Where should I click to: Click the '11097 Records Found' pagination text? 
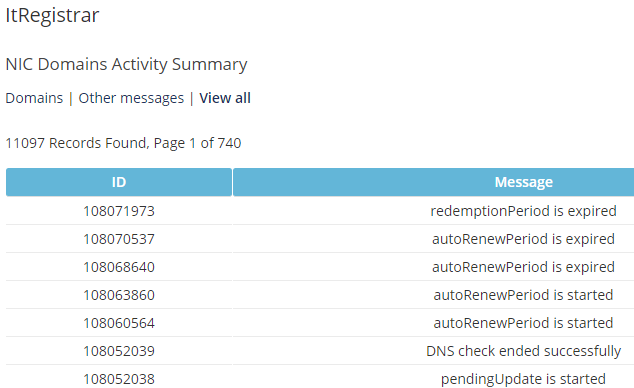pyautogui.click(x=123, y=143)
